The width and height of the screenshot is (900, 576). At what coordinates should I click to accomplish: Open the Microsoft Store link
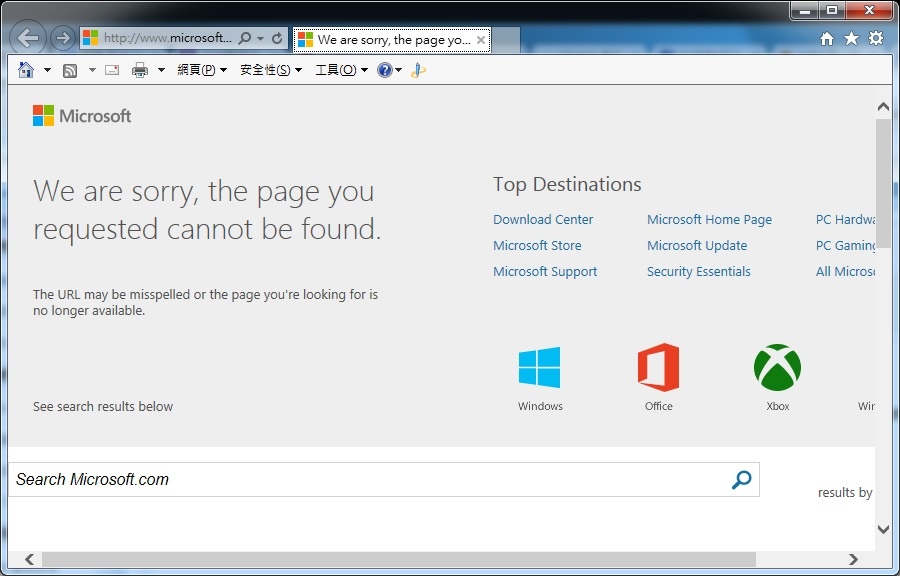click(x=537, y=245)
